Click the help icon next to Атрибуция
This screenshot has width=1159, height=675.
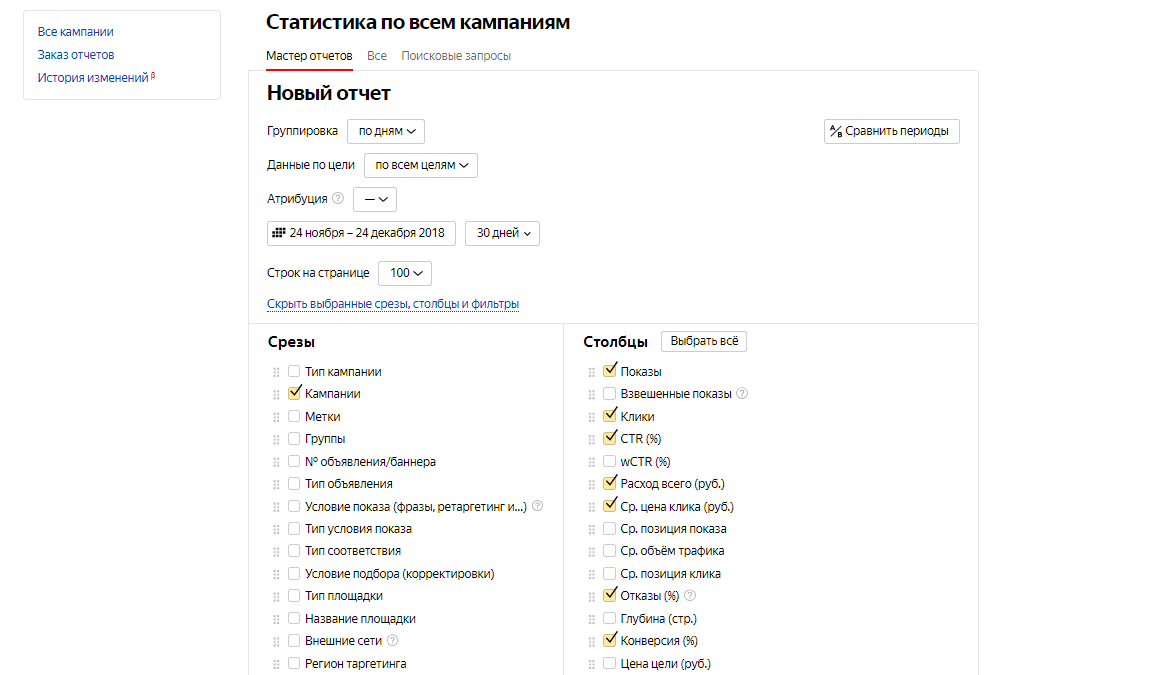click(338, 199)
